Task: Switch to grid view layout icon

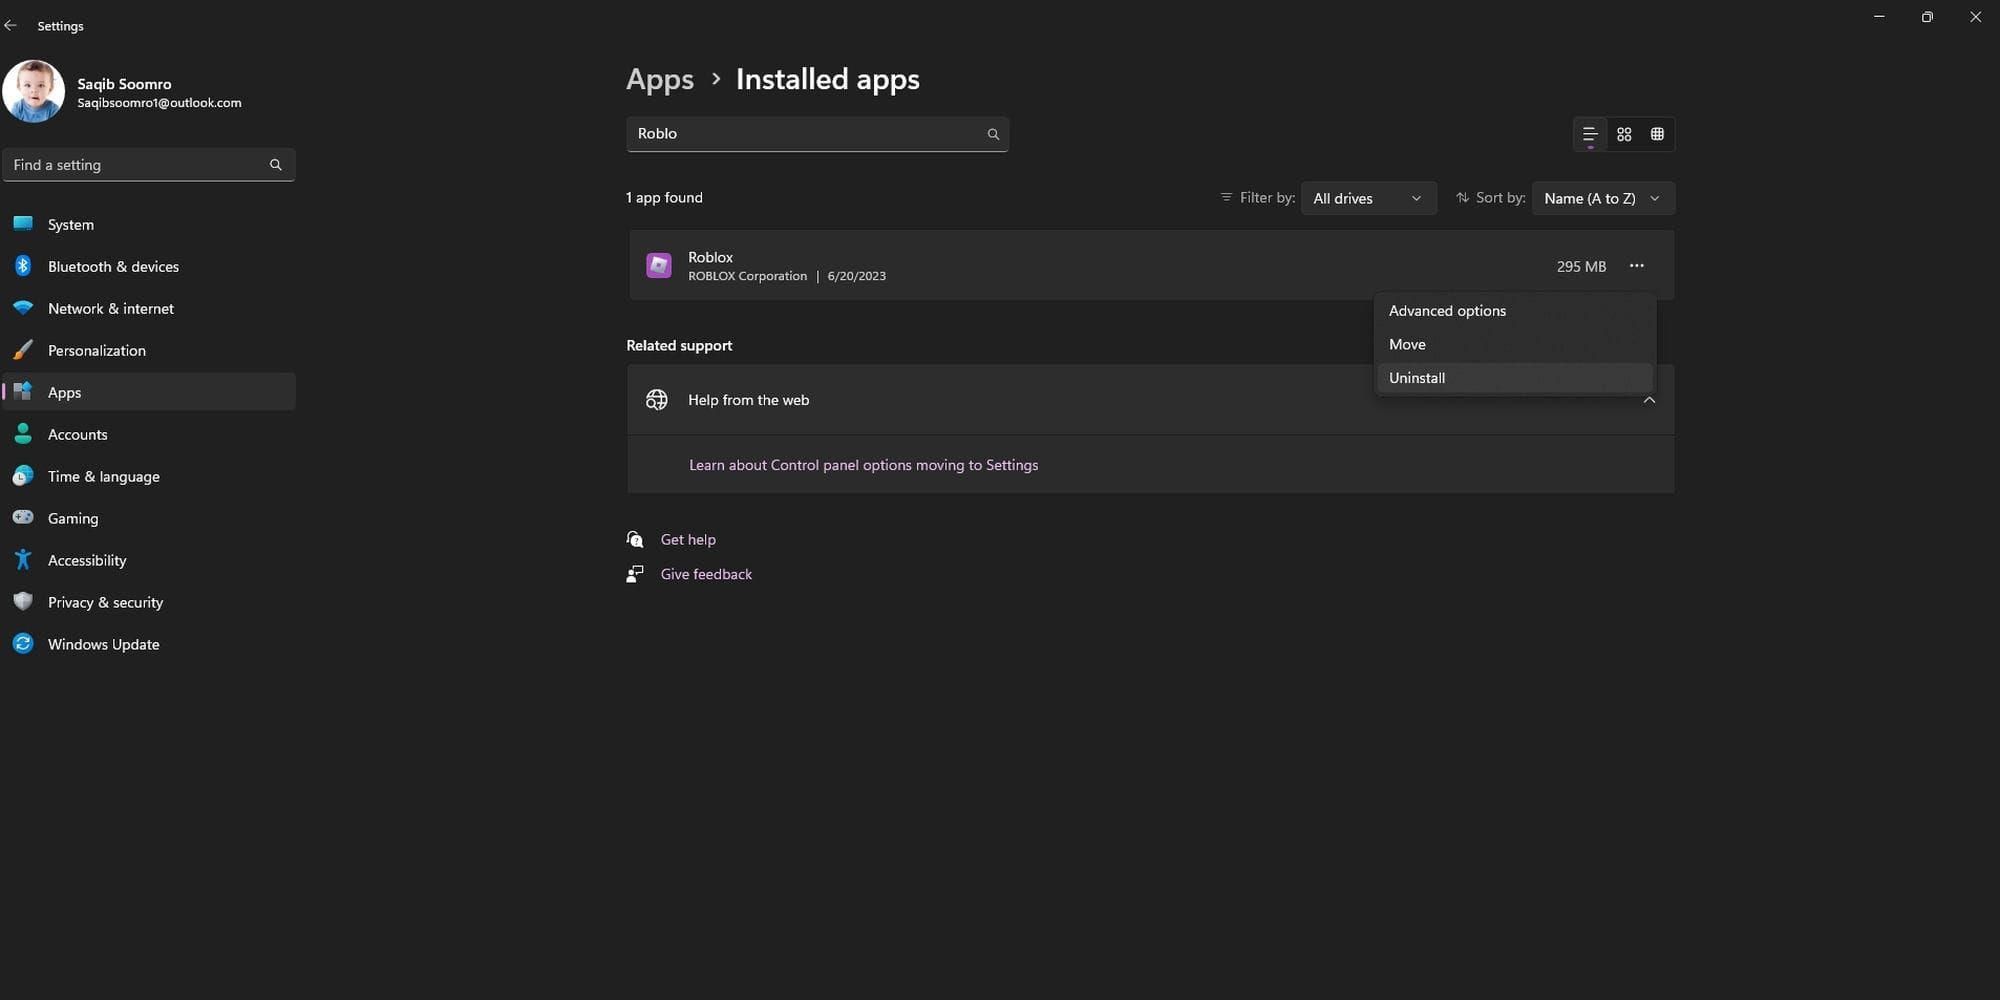Action: 1624,134
